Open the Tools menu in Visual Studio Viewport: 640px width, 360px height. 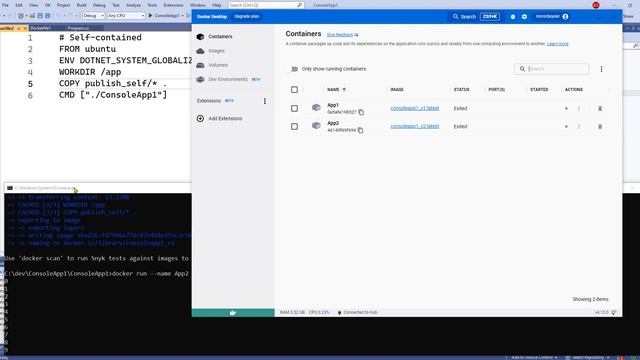pos(152,5)
